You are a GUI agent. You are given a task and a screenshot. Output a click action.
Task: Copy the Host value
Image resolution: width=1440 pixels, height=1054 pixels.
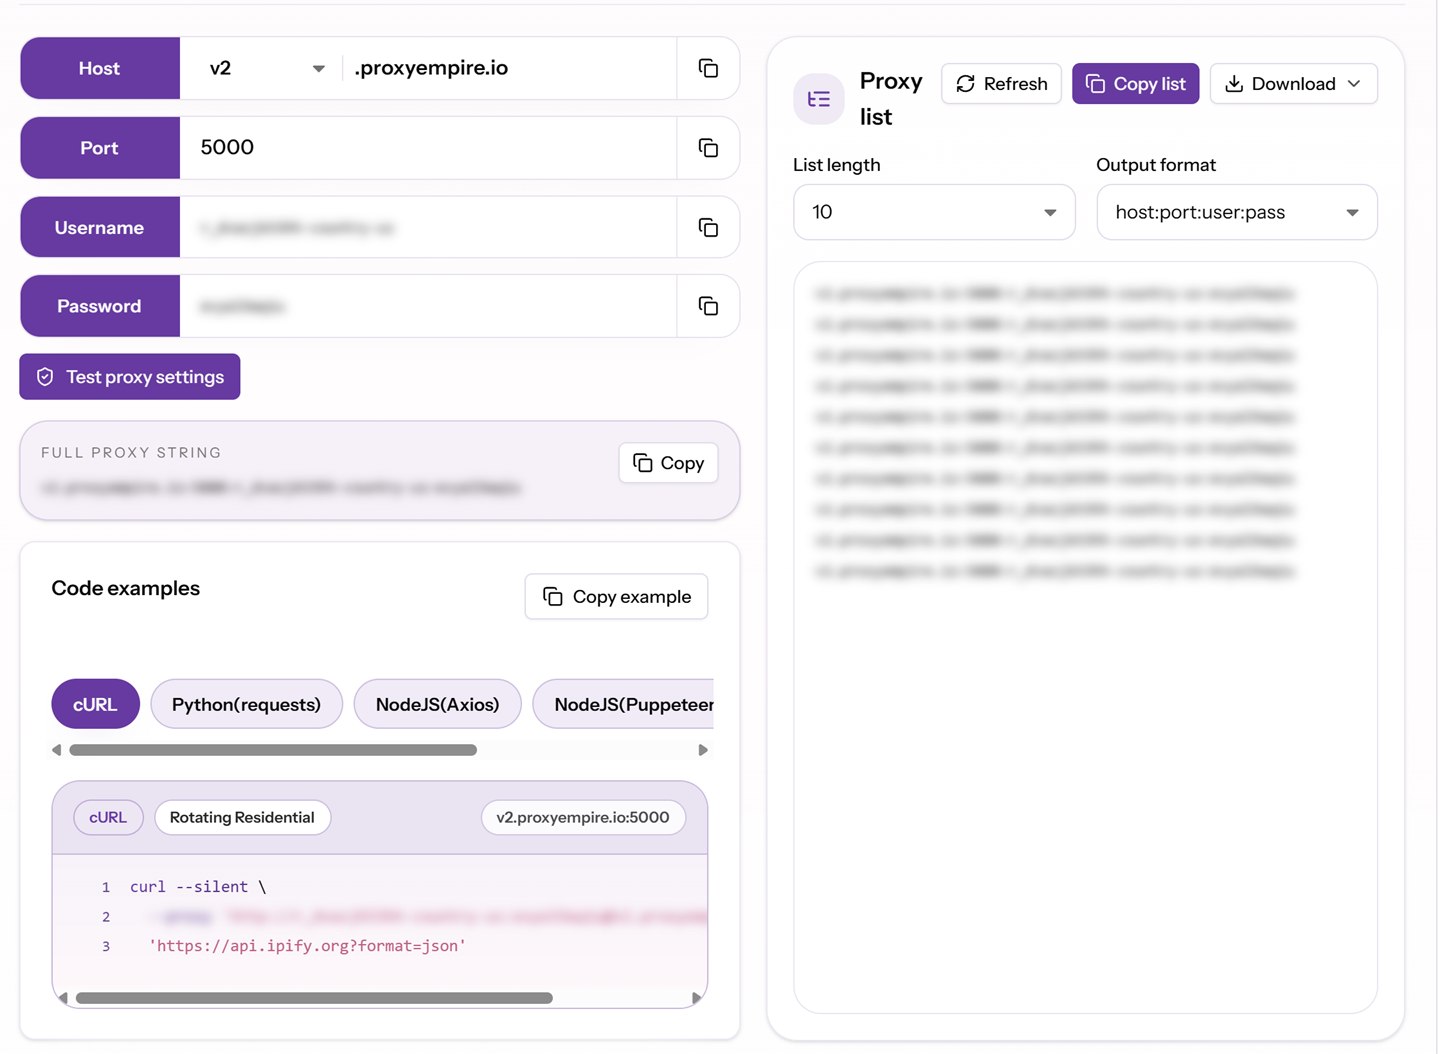pyautogui.click(x=708, y=68)
